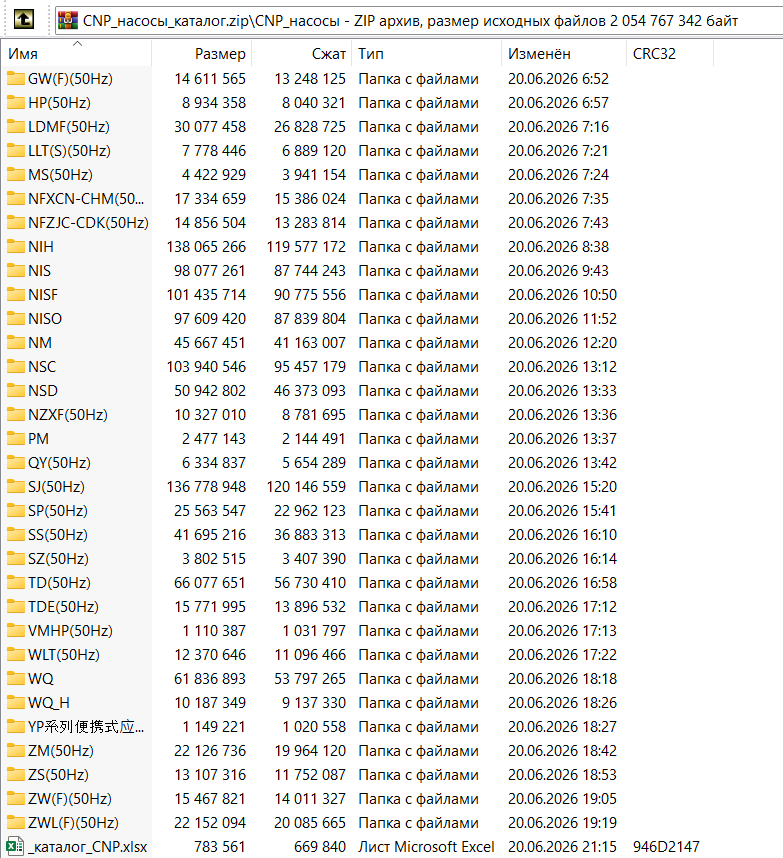Select ZWL(F)(50Hz) folder name

(74, 823)
